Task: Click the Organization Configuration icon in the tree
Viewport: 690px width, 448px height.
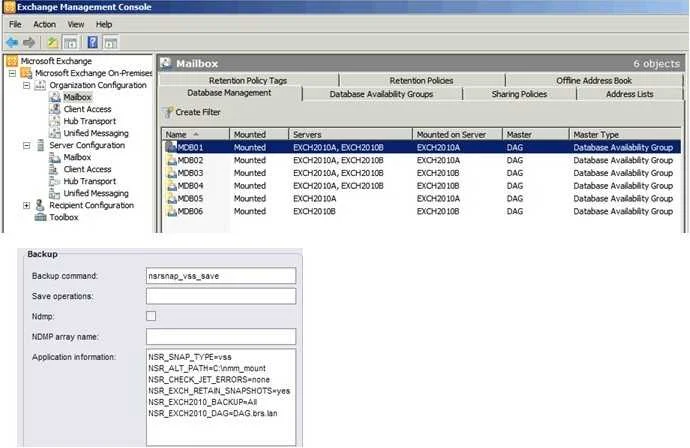Action: [x=40, y=85]
